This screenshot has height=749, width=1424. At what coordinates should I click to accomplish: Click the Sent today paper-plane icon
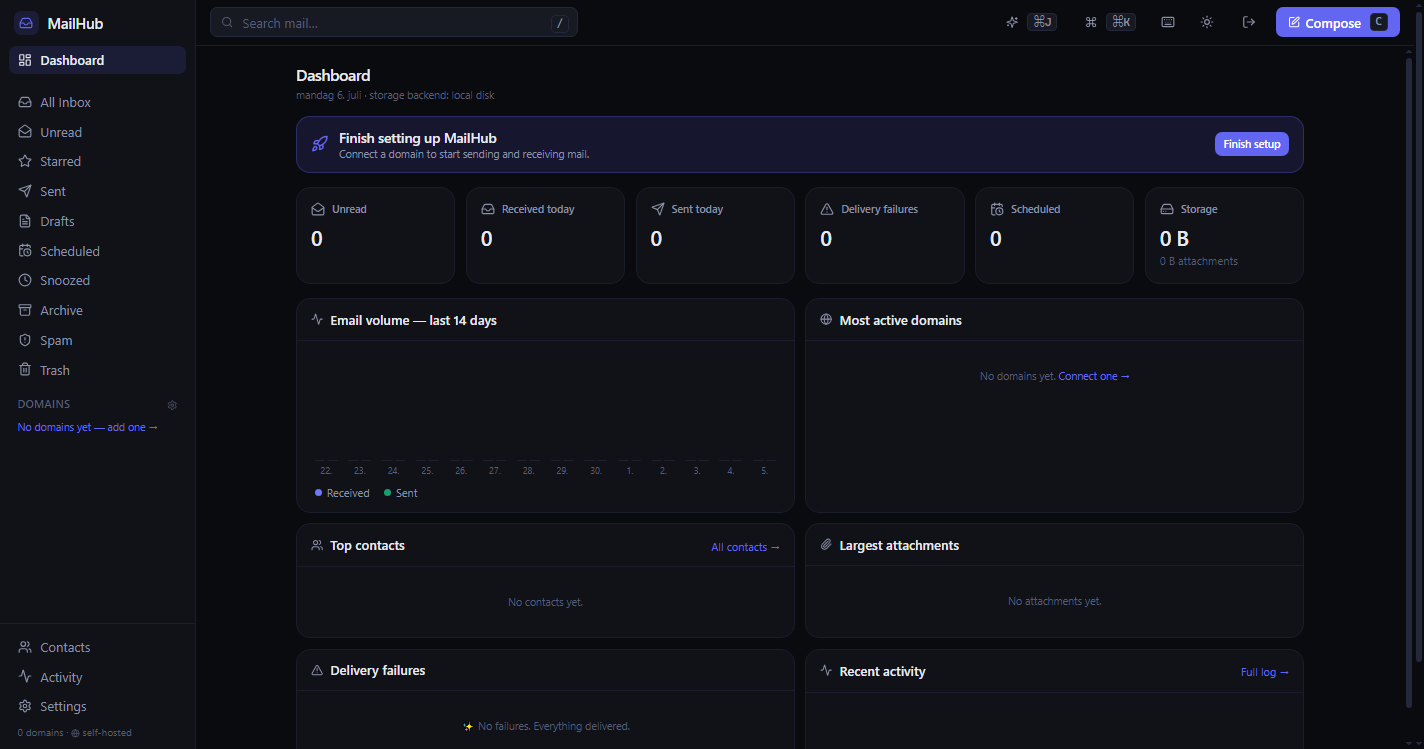click(x=658, y=209)
